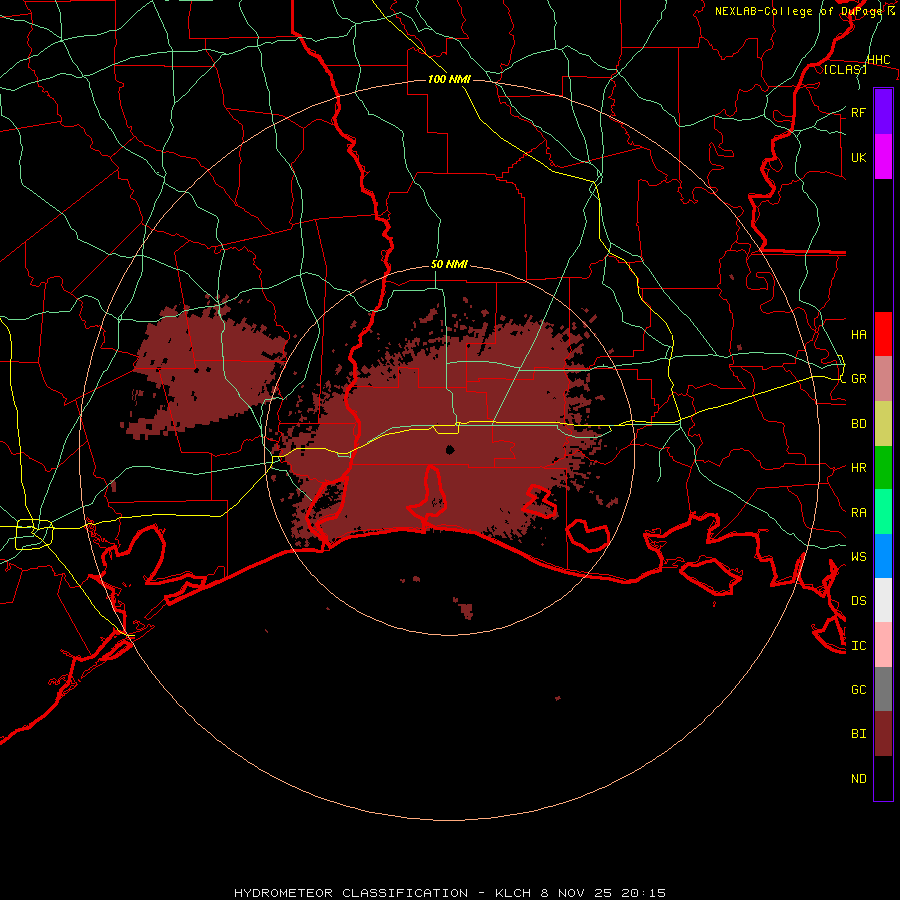900x900 pixels.
Task: Click the IC pink legend swatch
Action: (883, 645)
